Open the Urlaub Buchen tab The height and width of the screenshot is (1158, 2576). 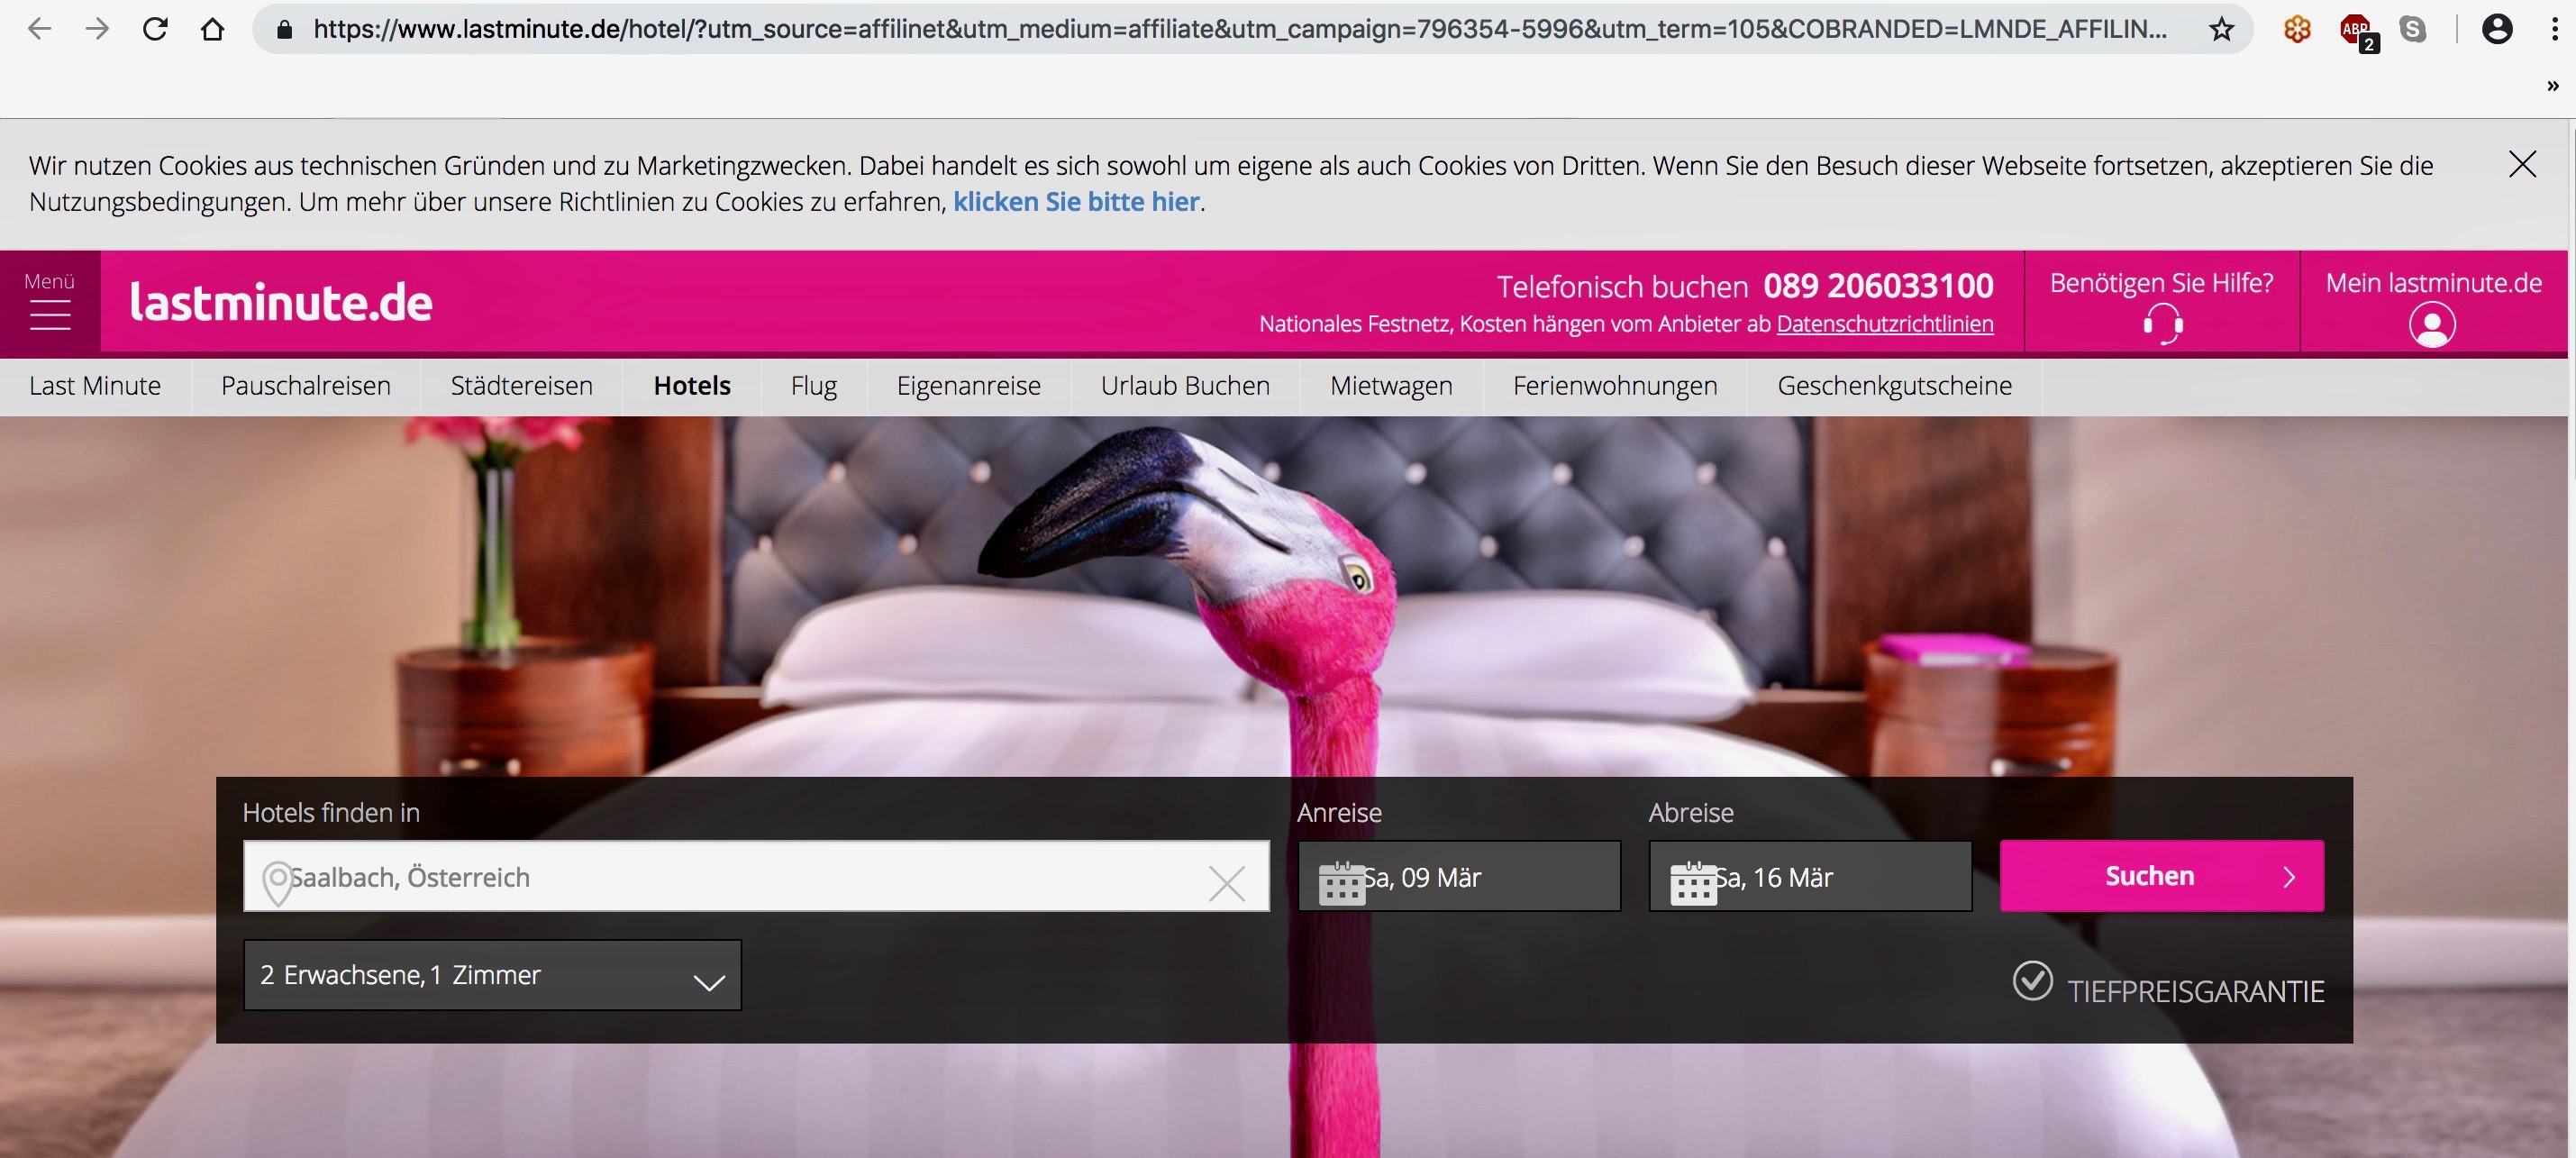[x=1185, y=386]
